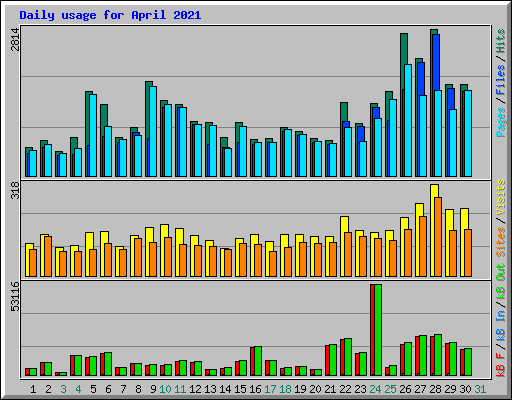
Task: Select day label 28 on the x-axis
Action: click(x=435, y=389)
